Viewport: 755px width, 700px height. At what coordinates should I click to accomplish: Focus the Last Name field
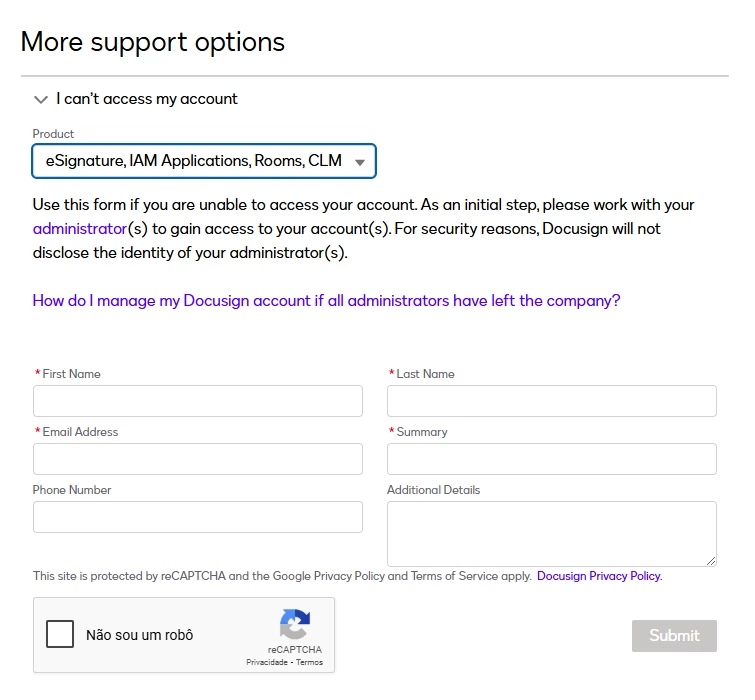point(552,401)
